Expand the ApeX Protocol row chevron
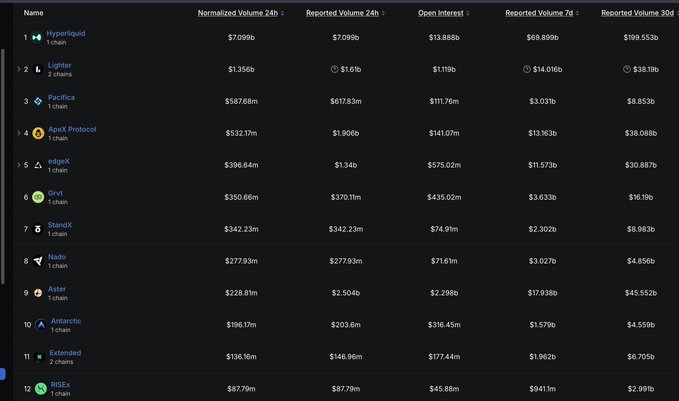 pyautogui.click(x=19, y=133)
